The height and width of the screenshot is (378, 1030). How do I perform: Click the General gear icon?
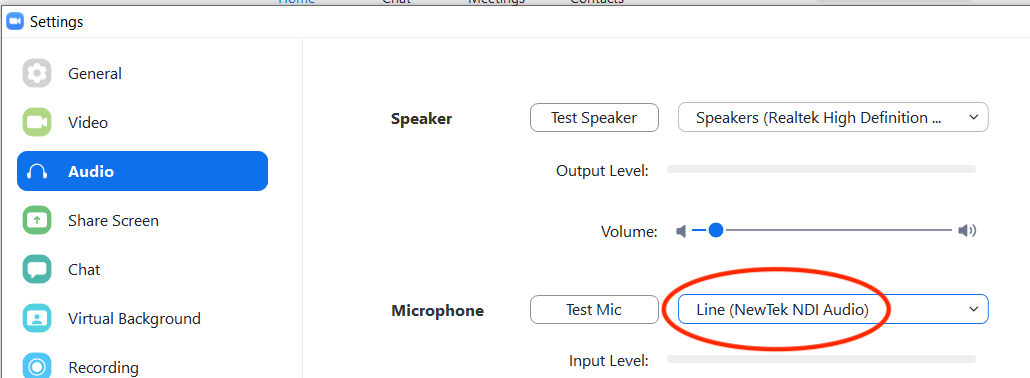click(37, 73)
